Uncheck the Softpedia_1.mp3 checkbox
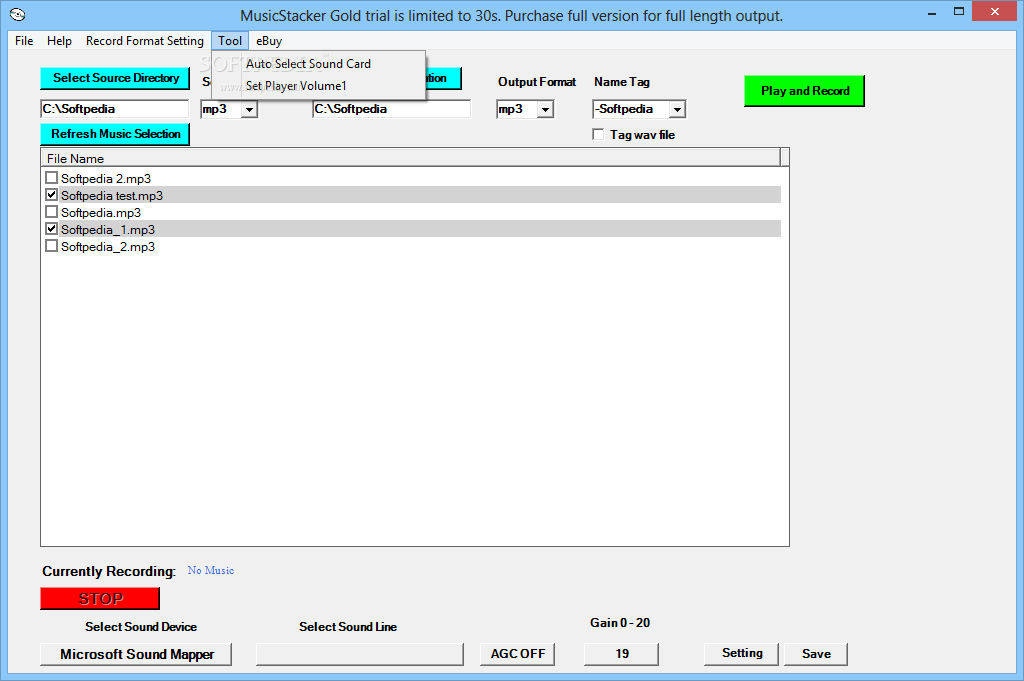Image resolution: width=1024 pixels, height=681 pixels. coord(52,229)
